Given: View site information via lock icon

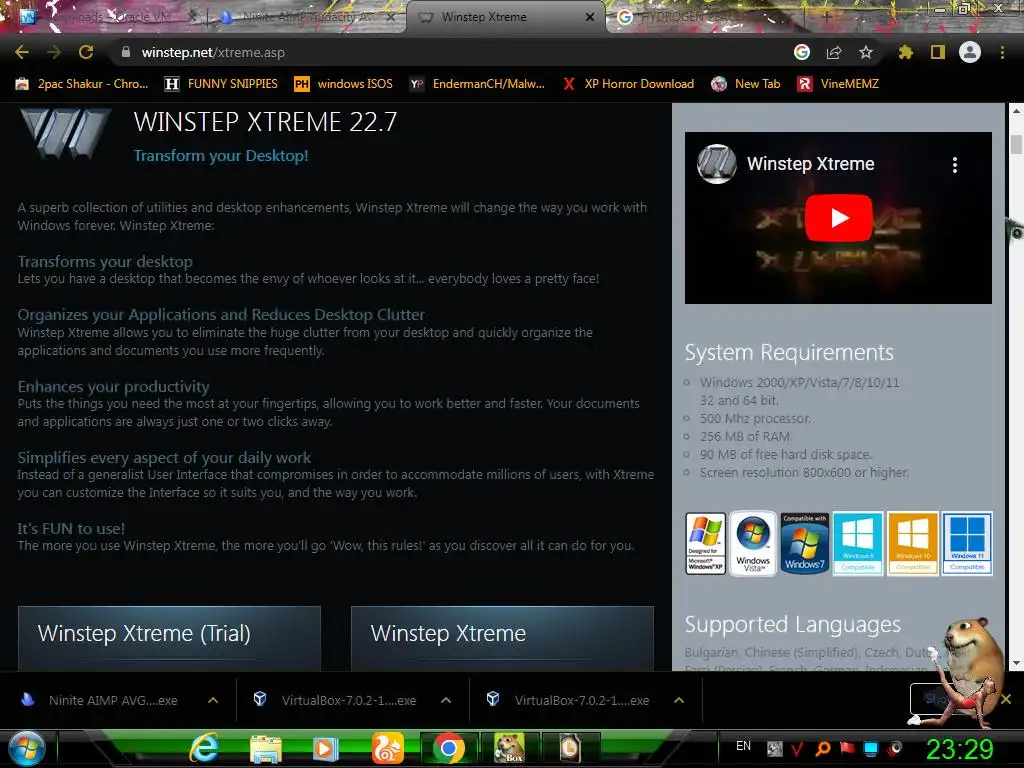Looking at the screenshot, I should pos(126,52).
